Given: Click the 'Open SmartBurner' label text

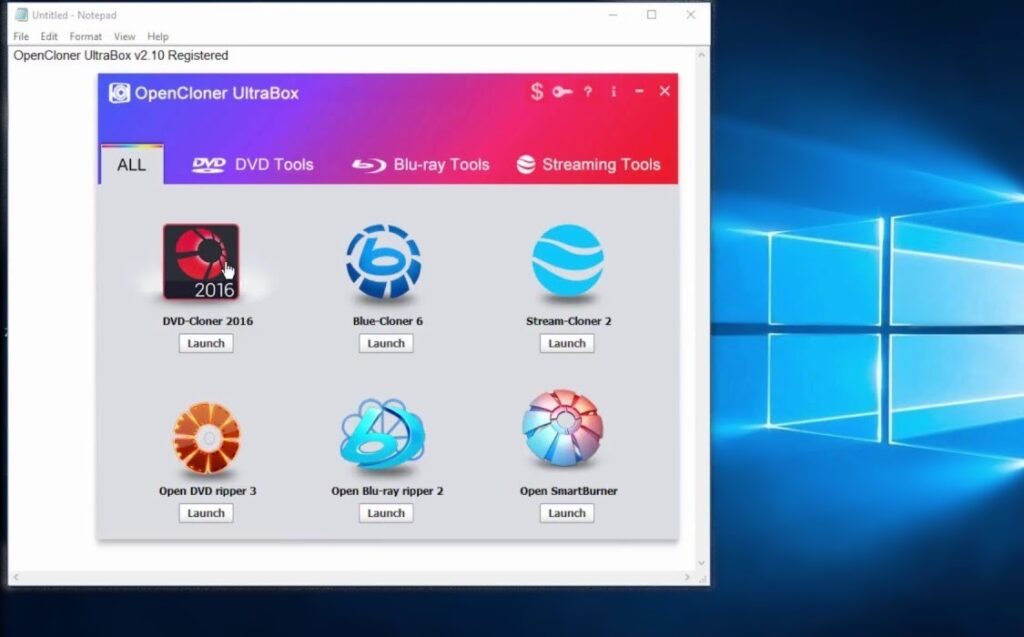Looking at the screenshot, I should click(568, 491).
